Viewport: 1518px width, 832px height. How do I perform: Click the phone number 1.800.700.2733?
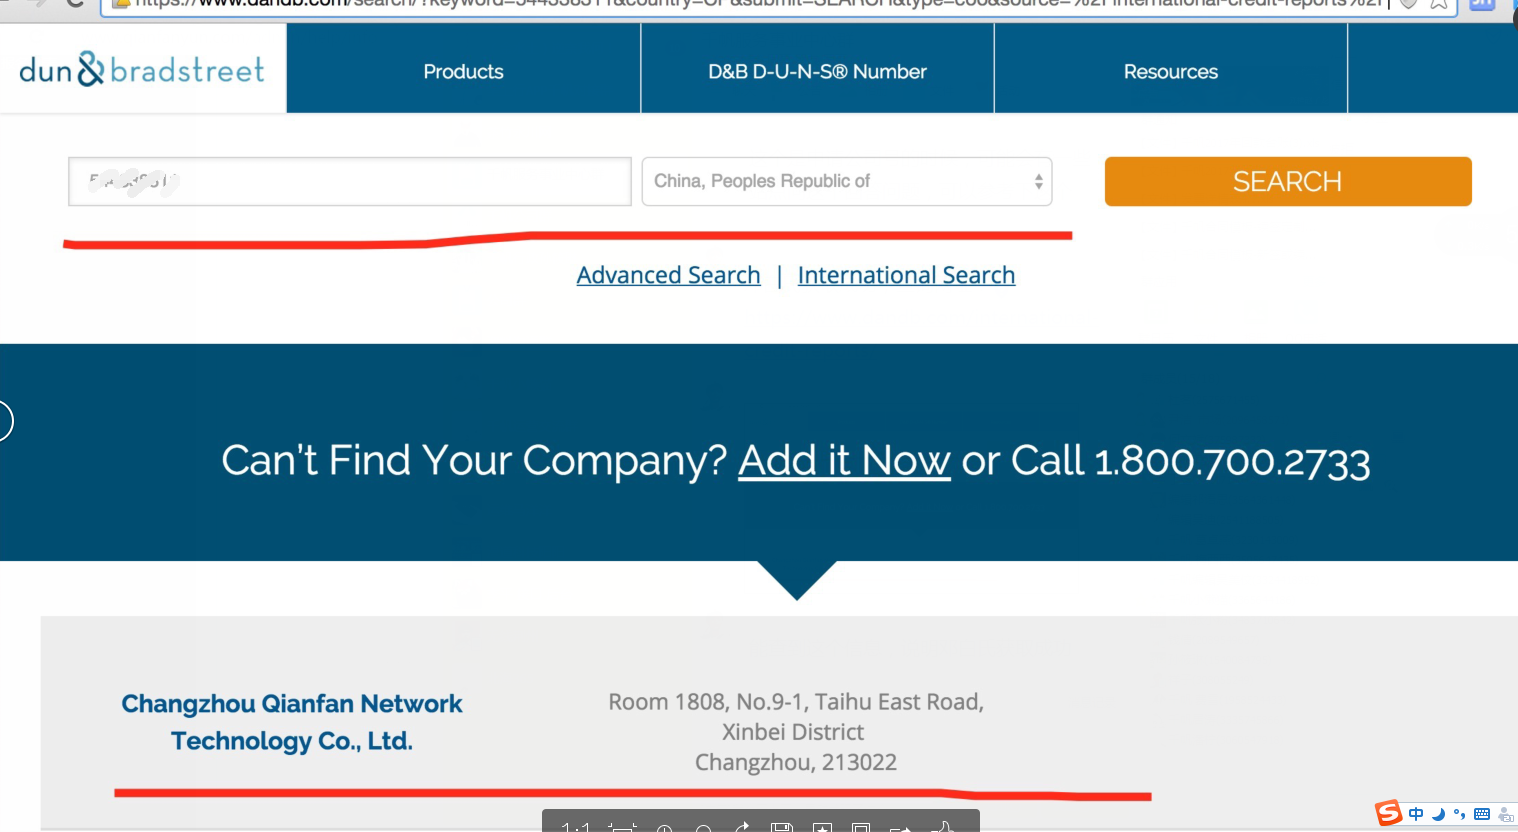[1232, 461]
